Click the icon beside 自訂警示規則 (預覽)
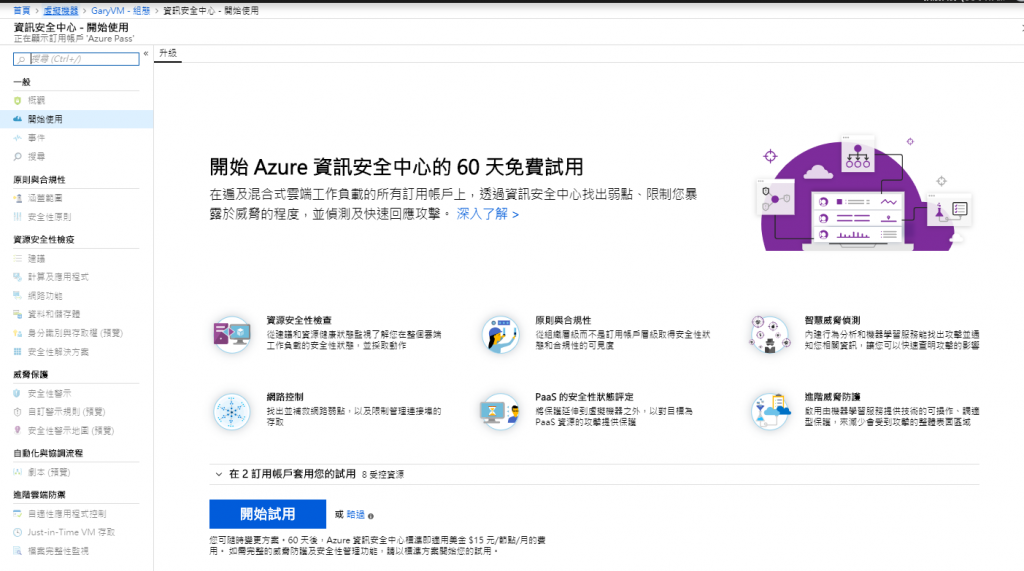The width and height of the screenshot is (1024, 571). [18, 412]
